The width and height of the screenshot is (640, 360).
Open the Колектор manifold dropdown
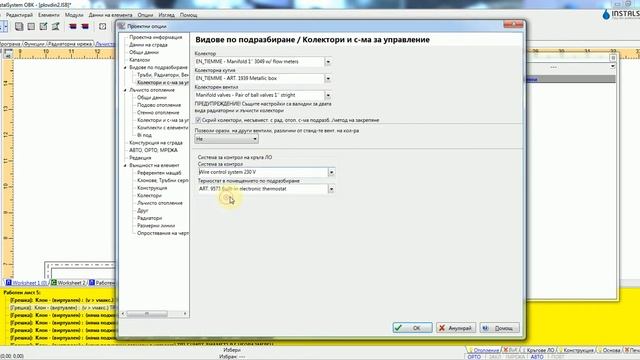click(328, 62)
